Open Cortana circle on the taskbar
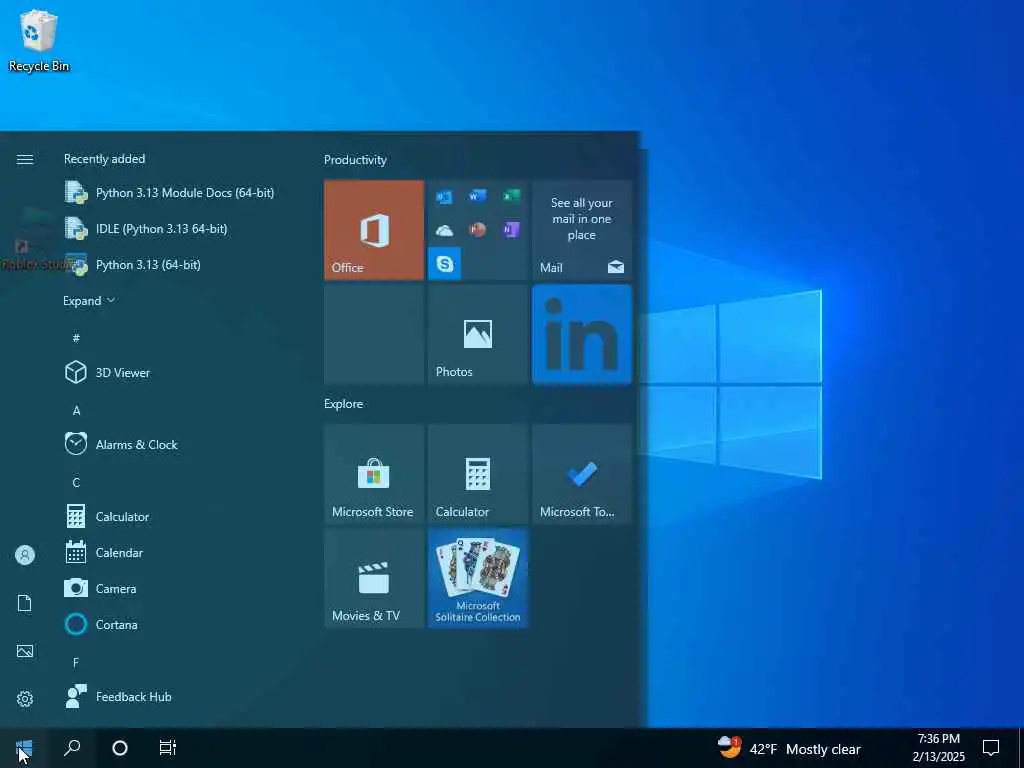 [120, 748]
